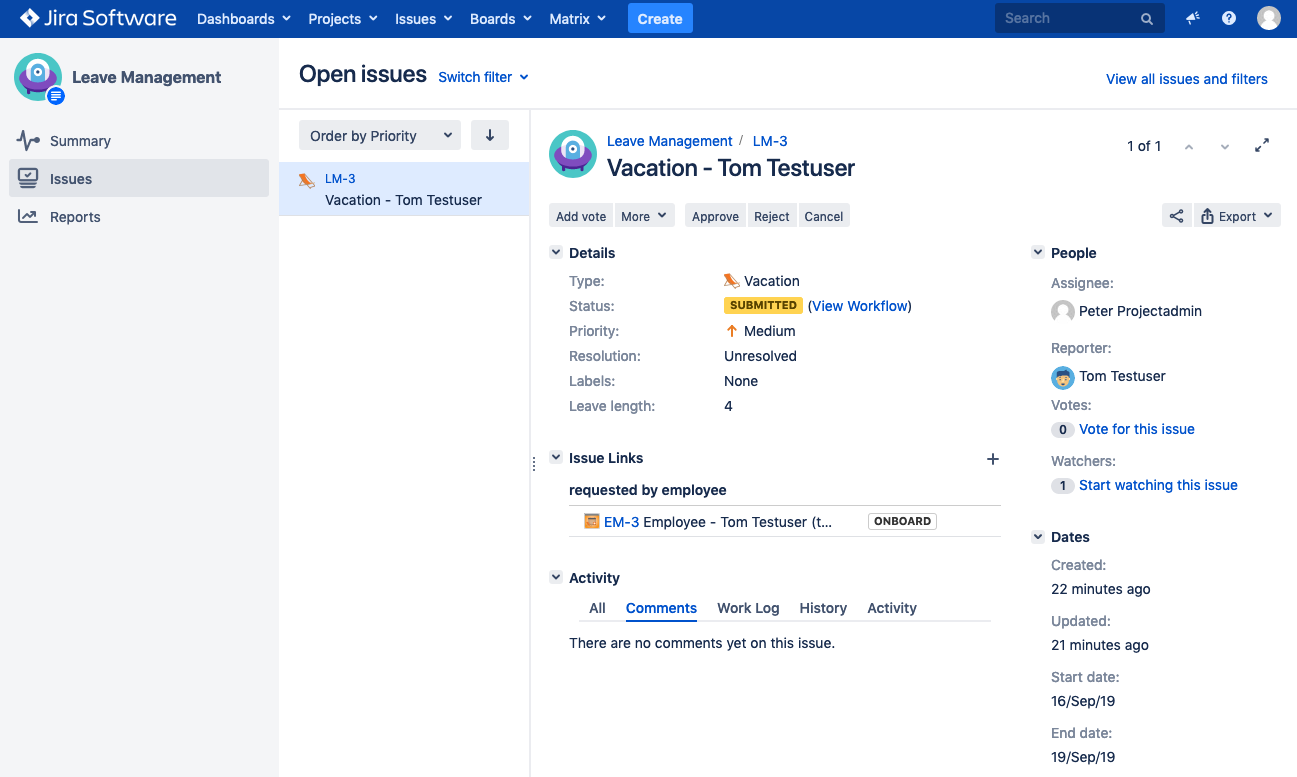Expand issue to full screen
Viewport: 1297px width, 777px height.
pos(1262,145)
